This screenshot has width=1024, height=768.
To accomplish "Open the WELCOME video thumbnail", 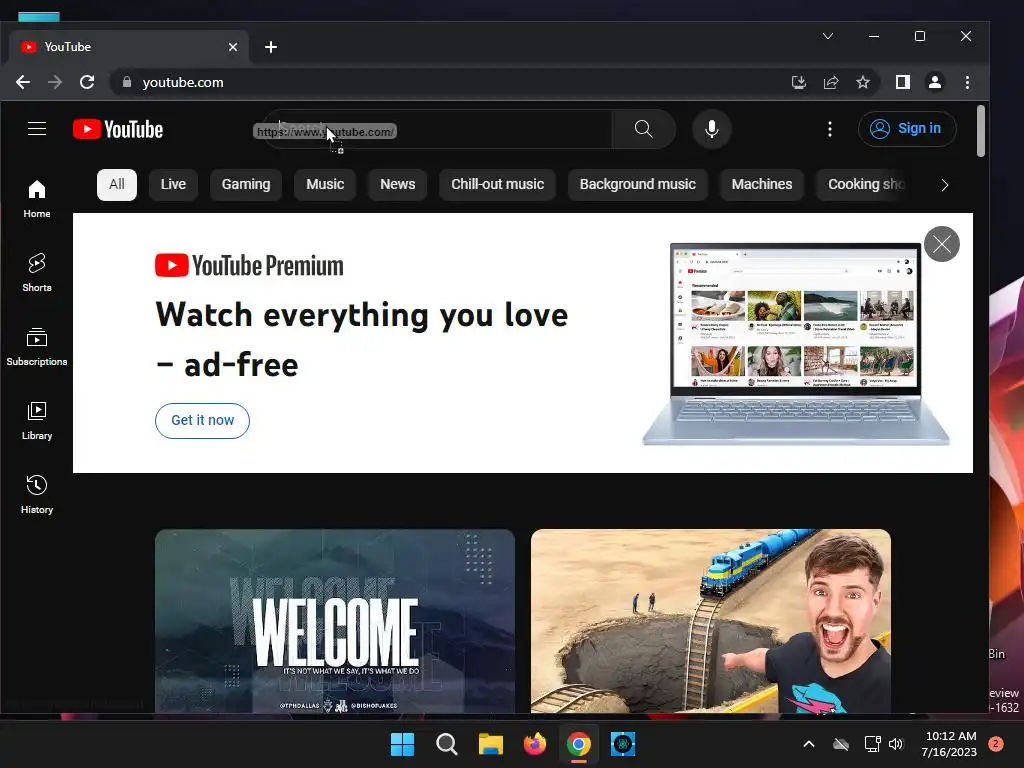I will pos(335,621).
